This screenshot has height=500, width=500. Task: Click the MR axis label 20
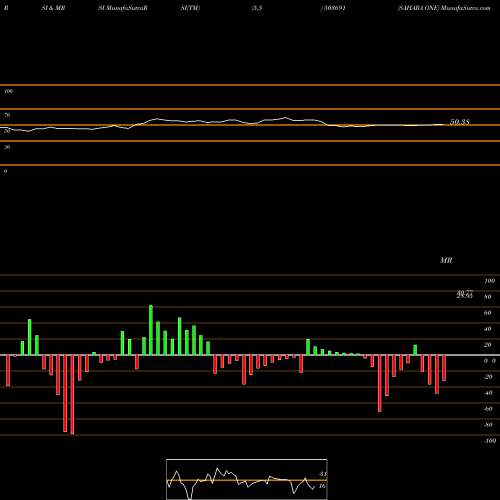487,345
